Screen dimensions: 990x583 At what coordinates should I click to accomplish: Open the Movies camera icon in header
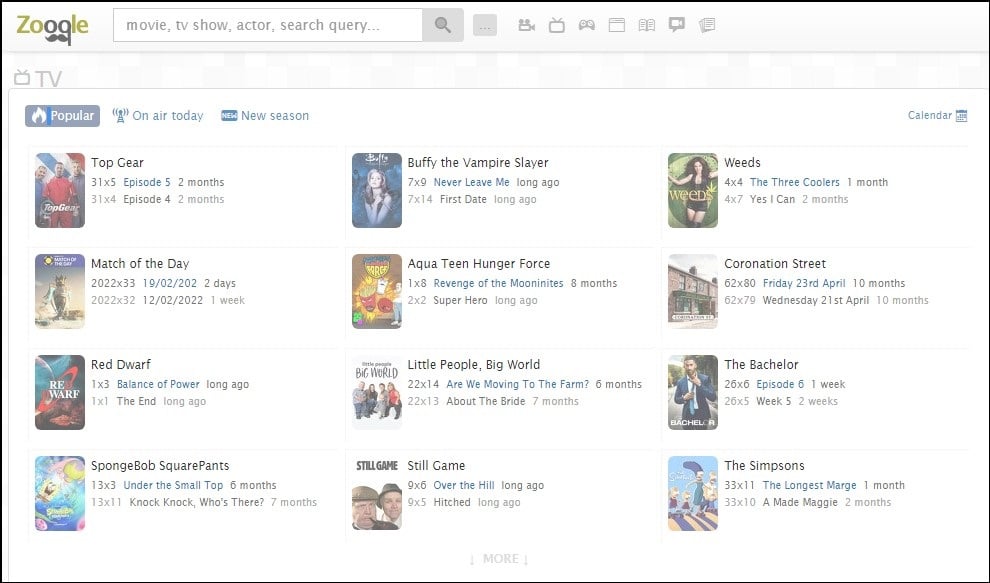tap(526, 25)
